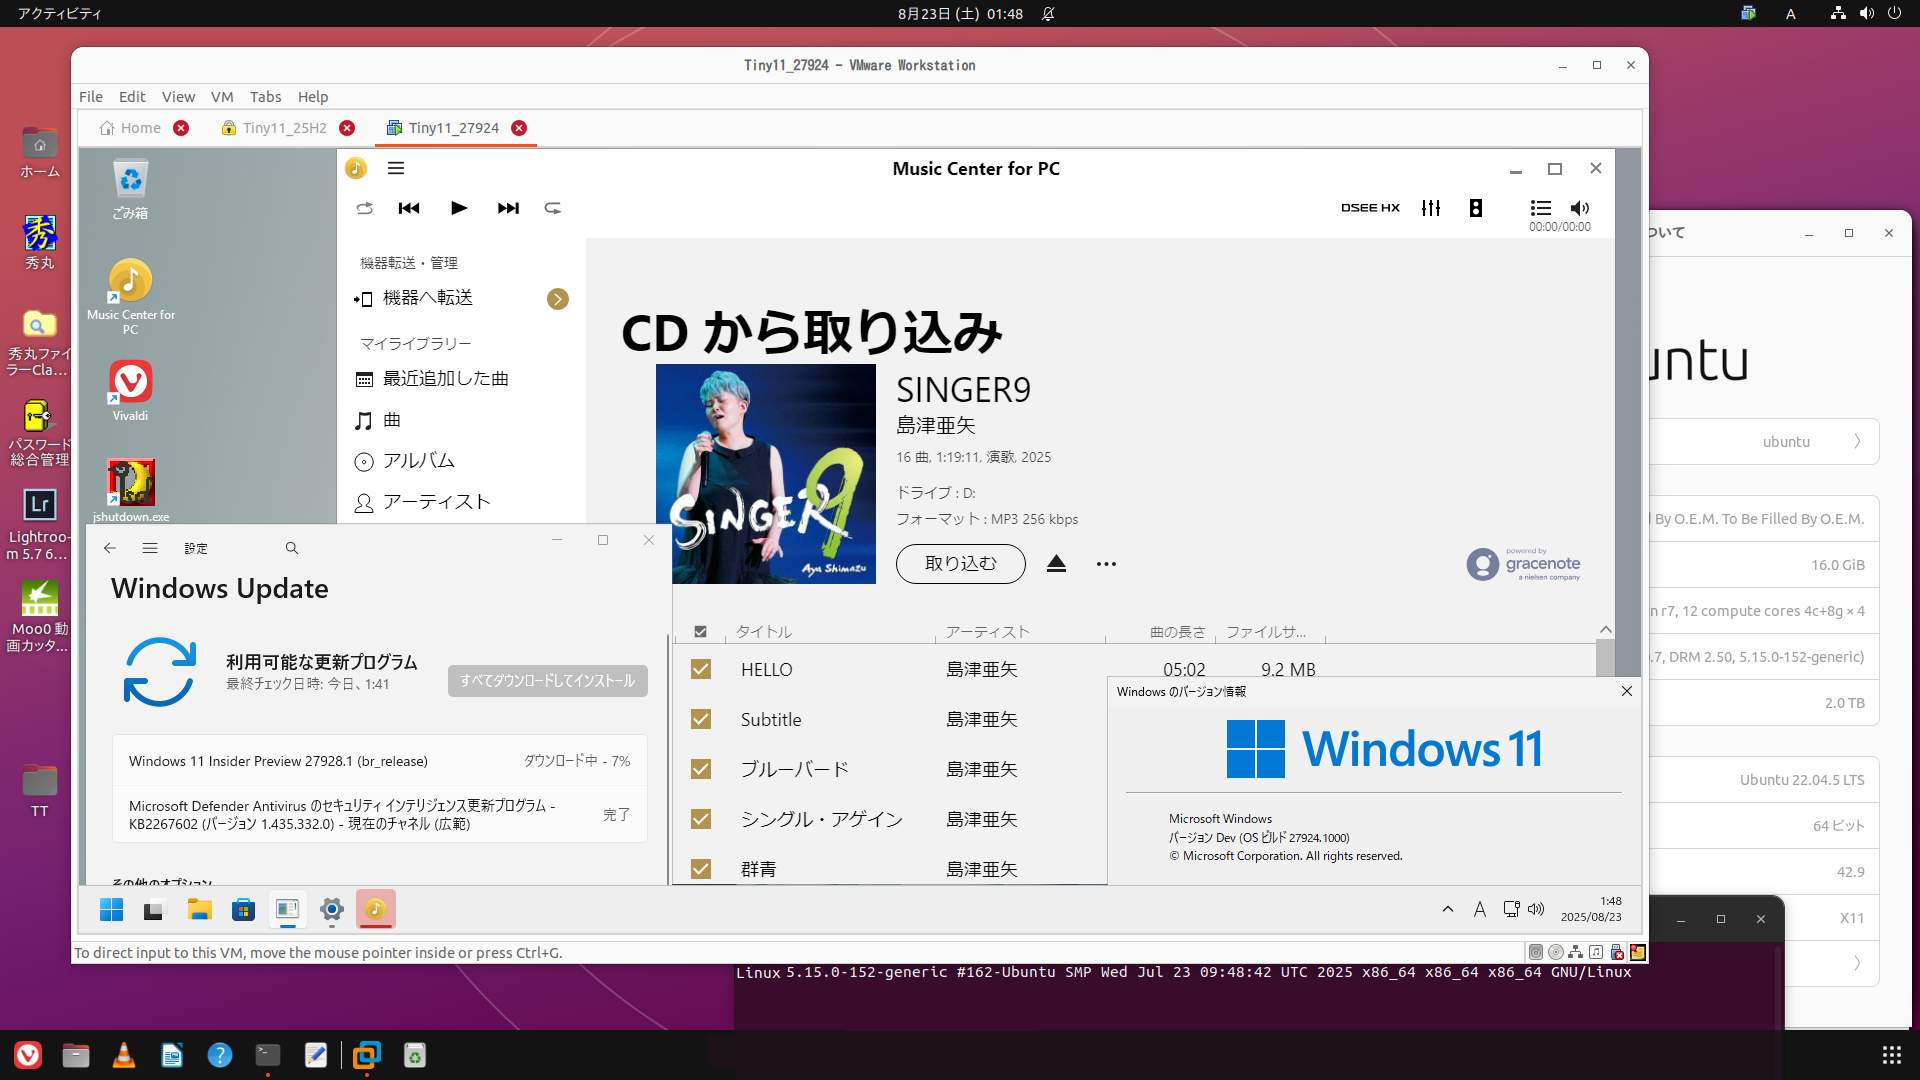Expand the Windows system tray chevron
The width and height of the screenshot is (1920, 1080).
click(x=1447, y=909)
